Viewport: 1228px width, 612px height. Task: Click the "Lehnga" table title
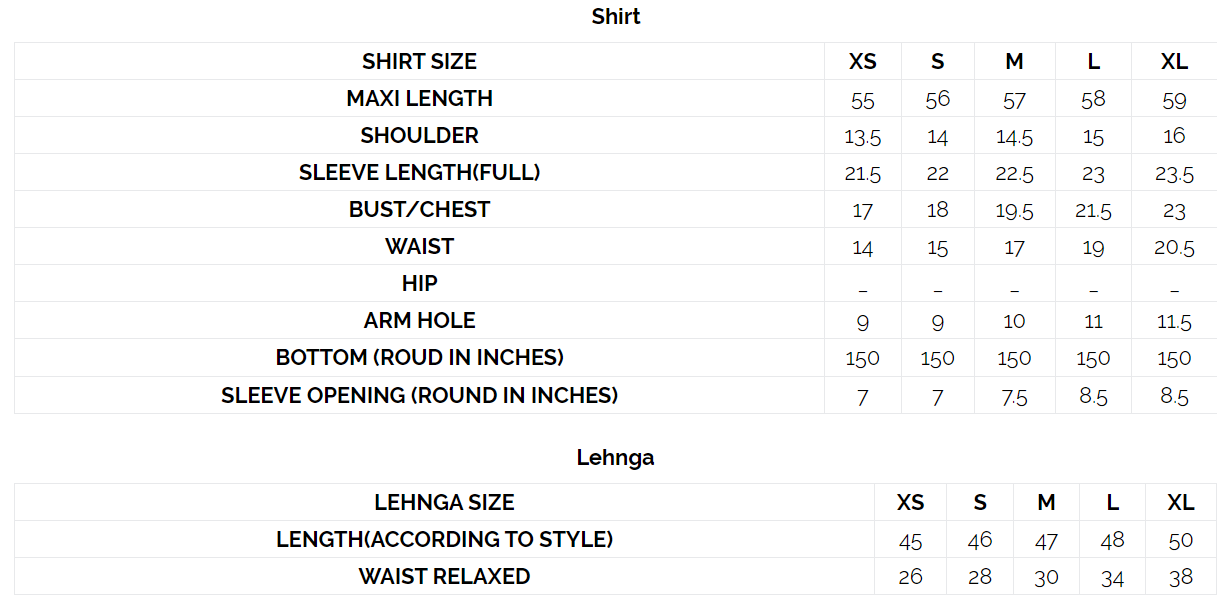point(615,458)
